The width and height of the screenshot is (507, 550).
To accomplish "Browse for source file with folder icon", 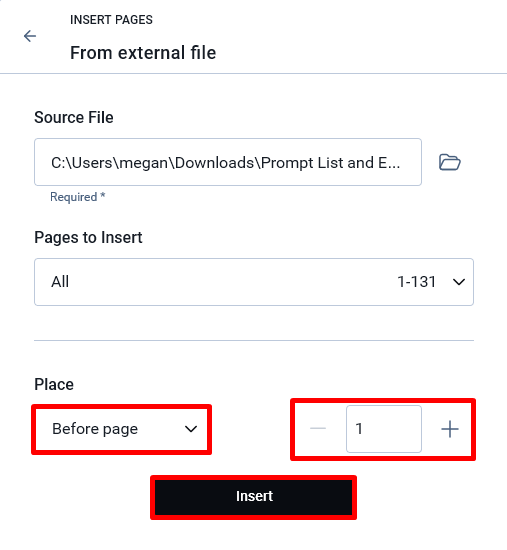I will (449, 162).
